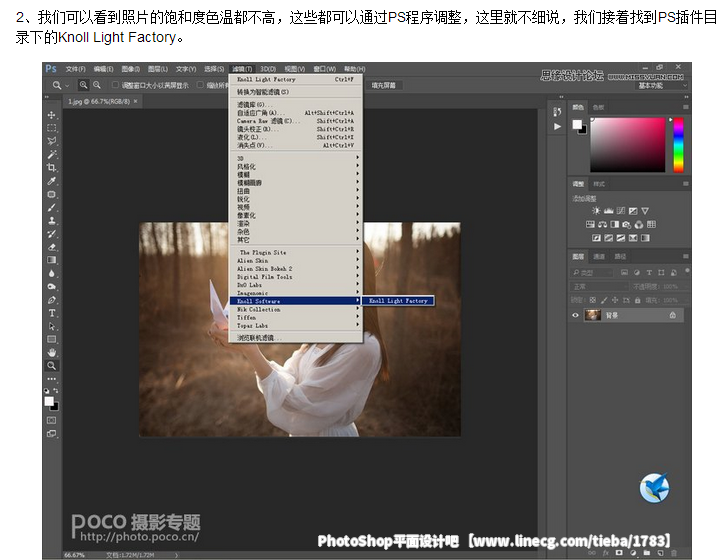Choose Camera Raw 滤镜 menu entry
726x560 pixels.
[x=296, y=121]
